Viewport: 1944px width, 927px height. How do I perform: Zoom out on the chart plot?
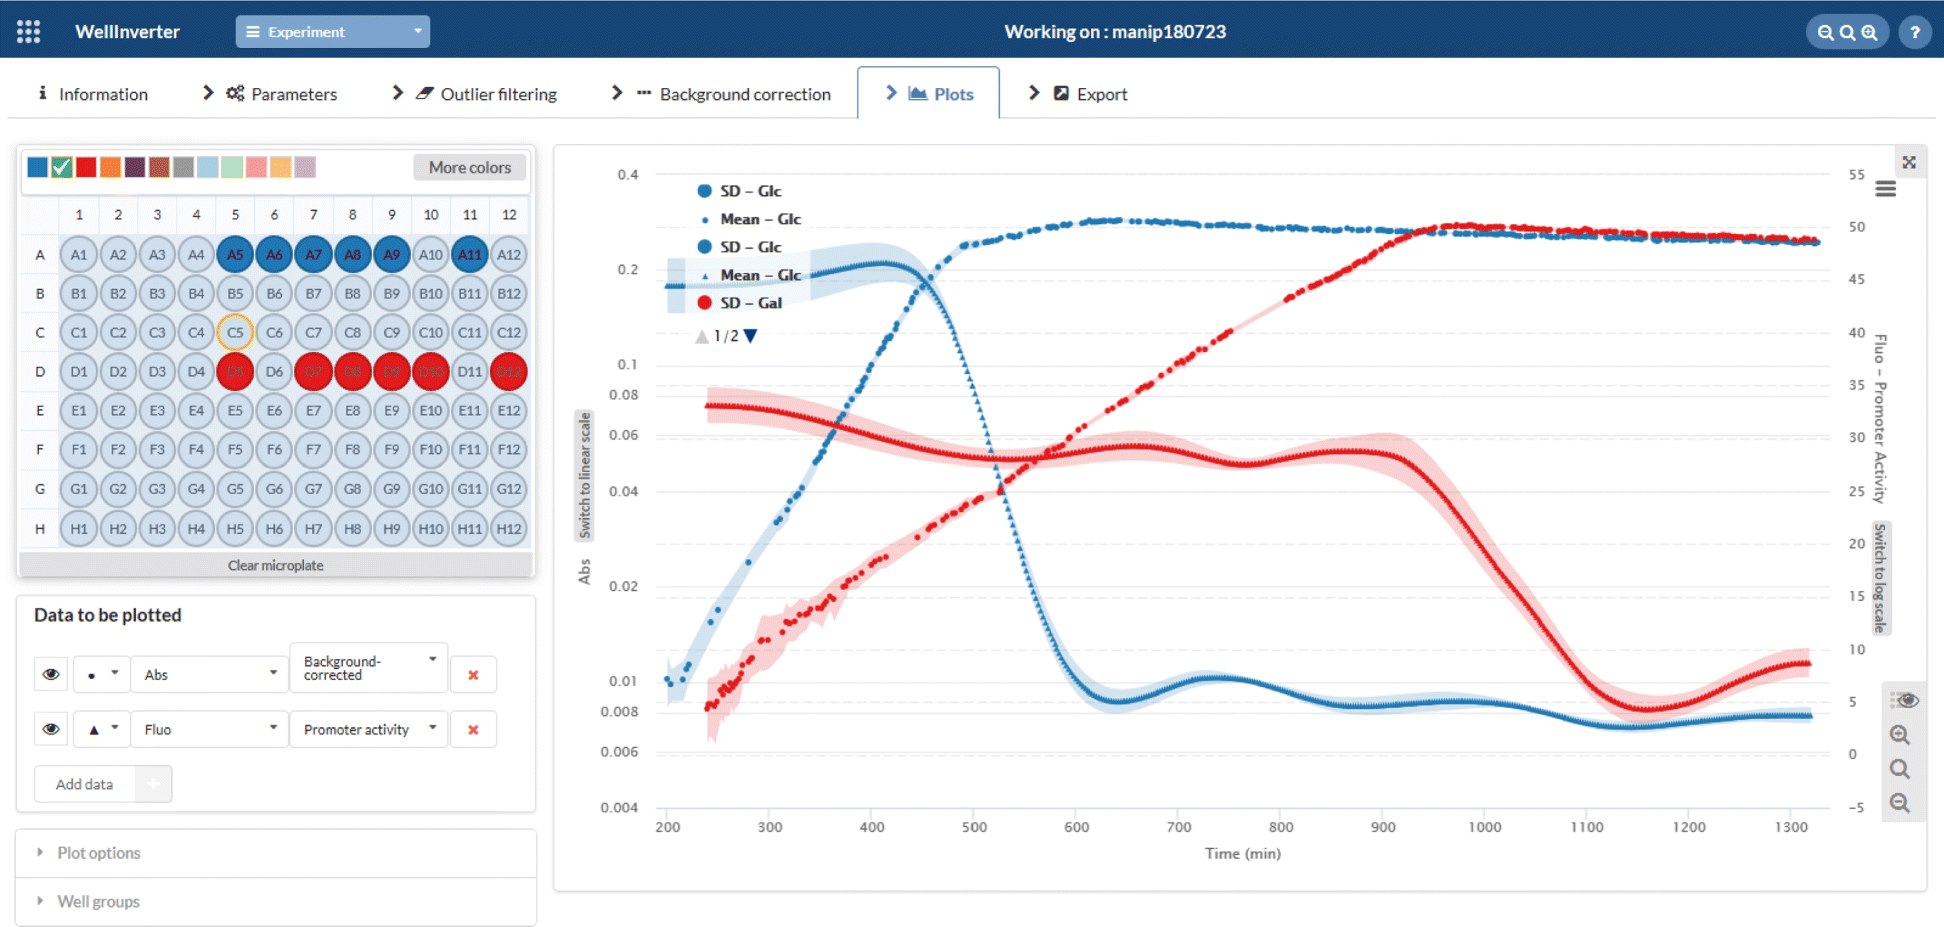coord(1900,803)
